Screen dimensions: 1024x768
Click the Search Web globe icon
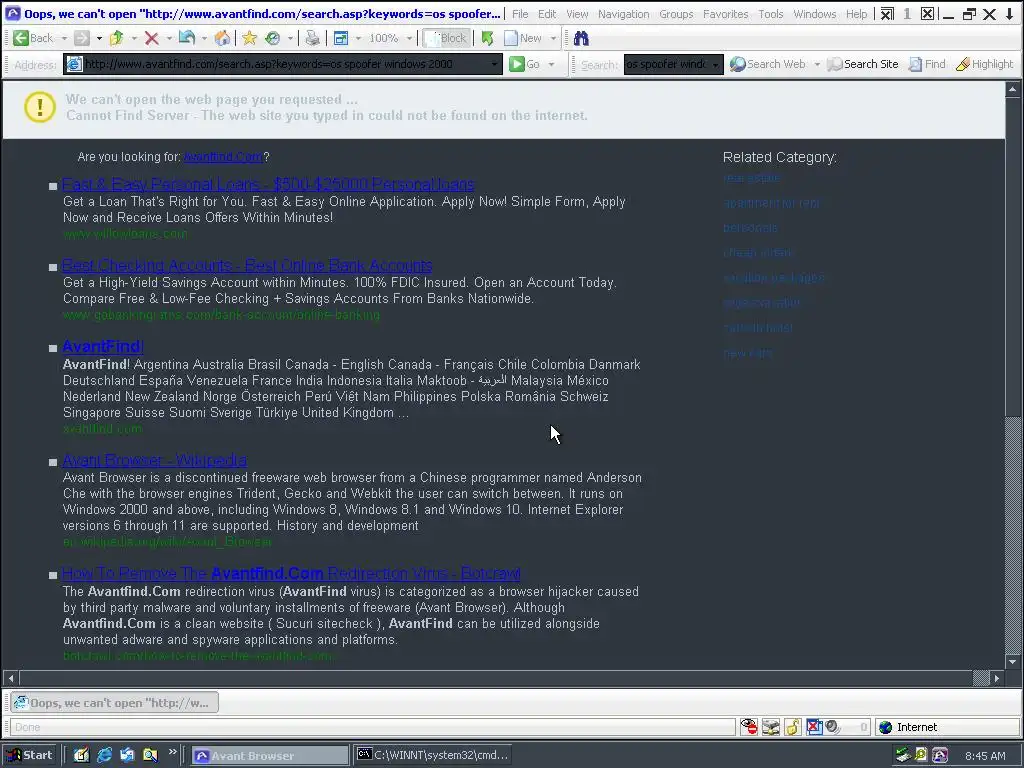point(737,64)
